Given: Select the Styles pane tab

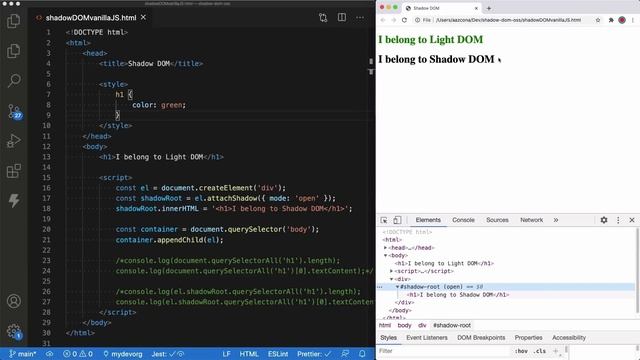Looking at the screenshot, I should click(388, 338).
